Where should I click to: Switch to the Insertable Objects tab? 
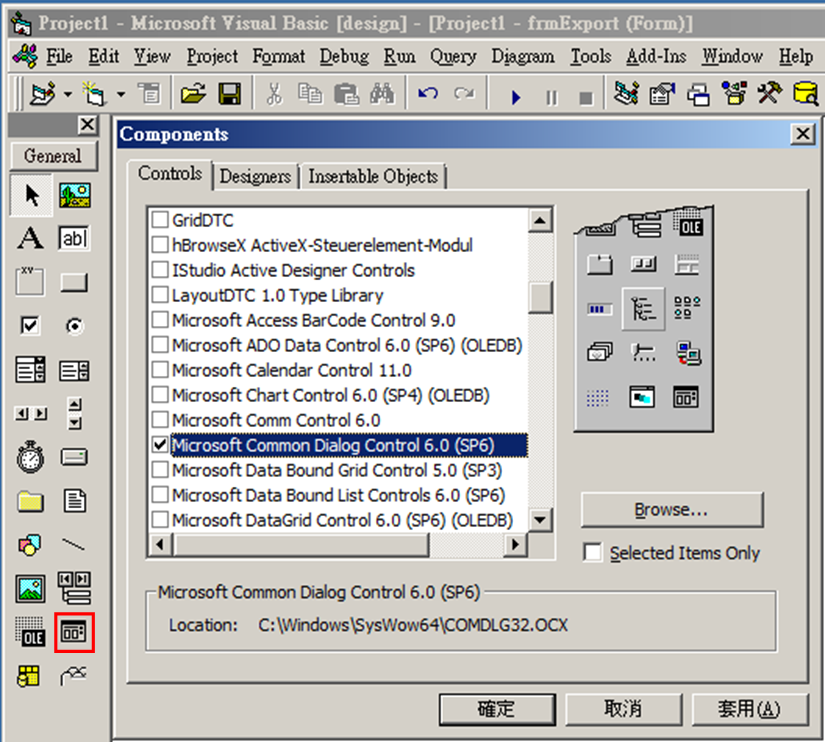(373, 176)
